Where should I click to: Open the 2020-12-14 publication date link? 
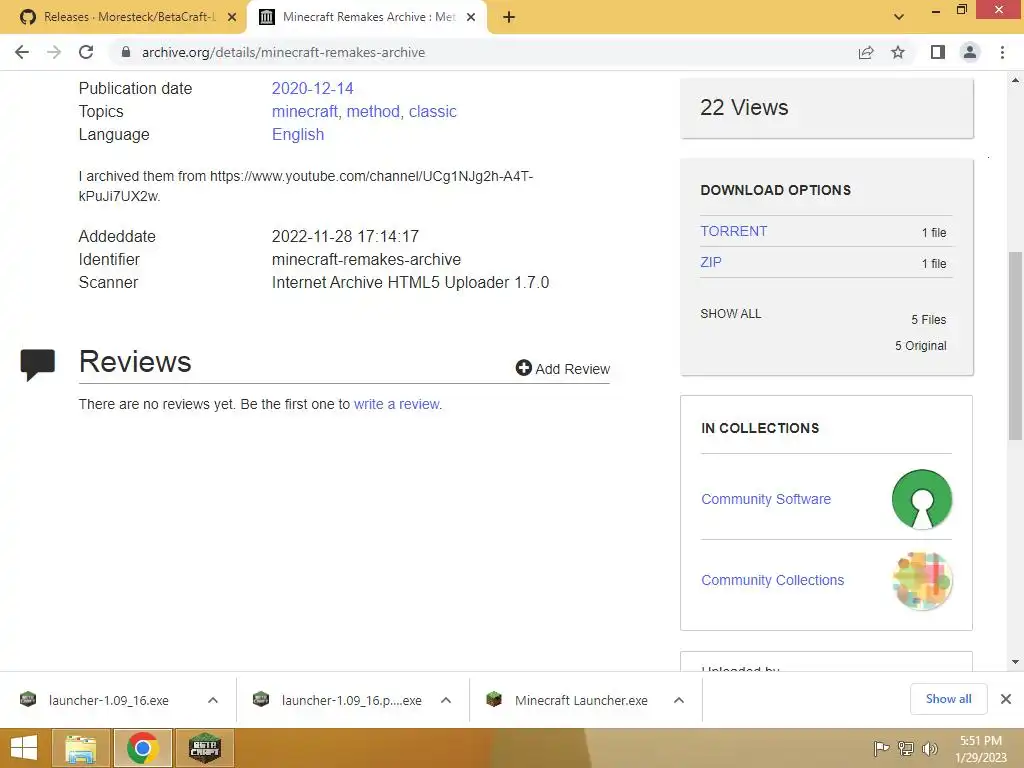pyautogui.click(x=312, y=88)
